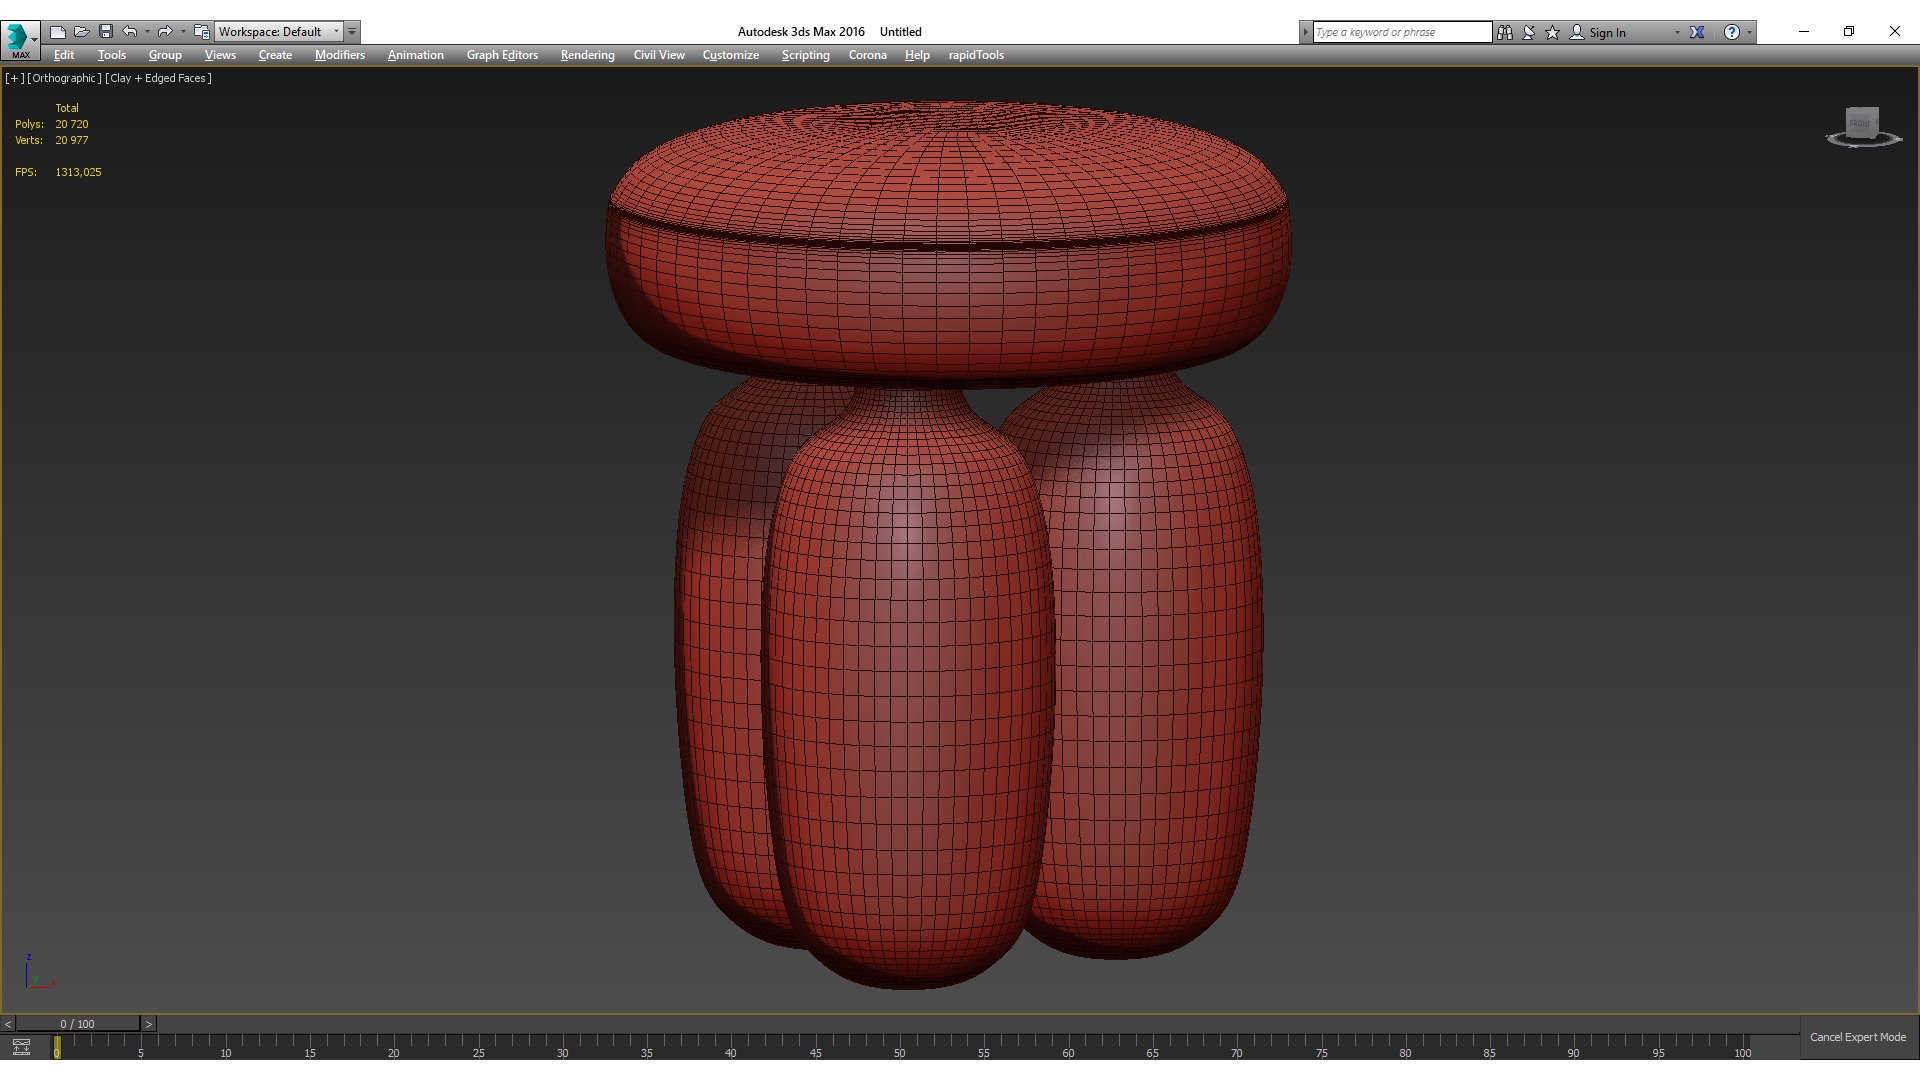
Task: Expand the Sign In dropdown arrow
Action: click(1677, 32)
